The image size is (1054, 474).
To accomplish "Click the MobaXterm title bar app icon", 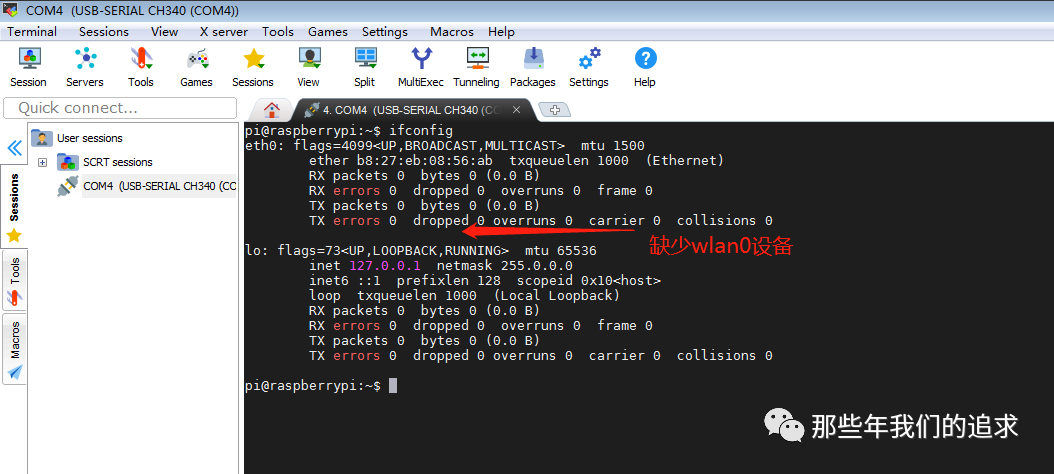I will (x=11, y=10).
